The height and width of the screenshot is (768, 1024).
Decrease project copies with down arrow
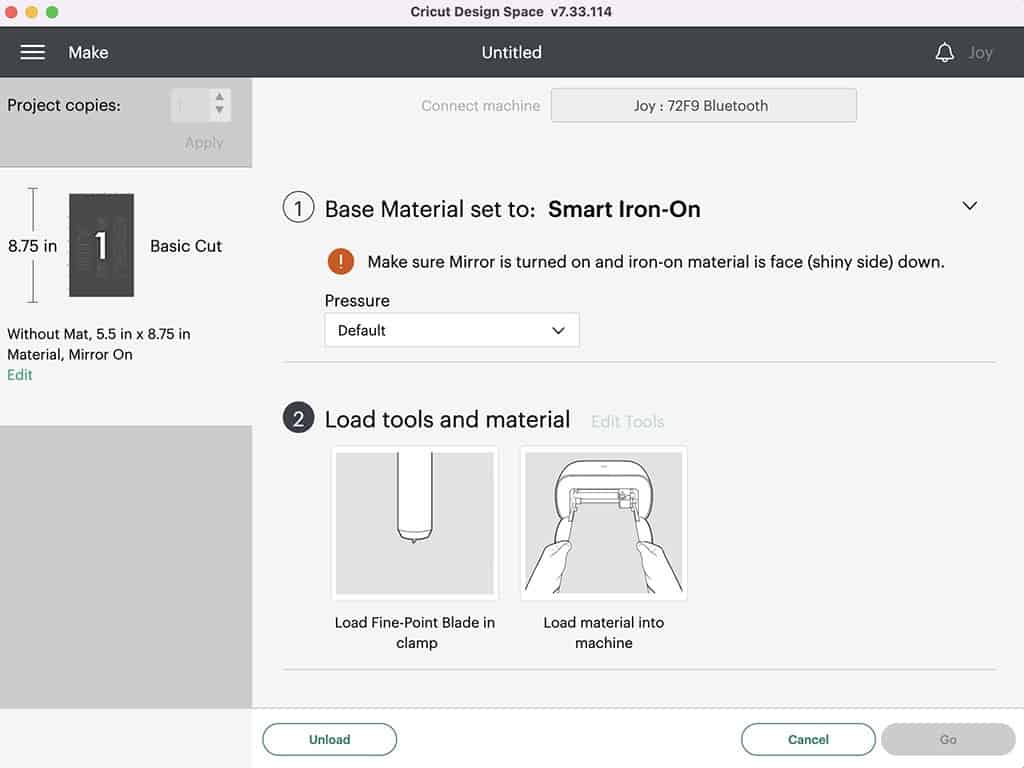(x=219, y=110)
